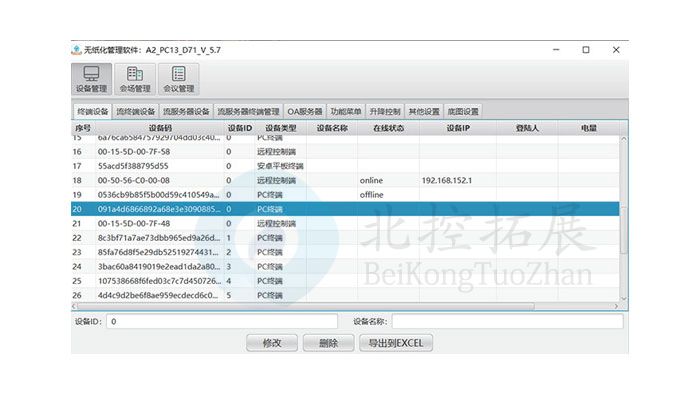The image size is (700, 394).
Task: Select the 终端设备 tab
Action: pyautogui.click(x=92, y=112)
